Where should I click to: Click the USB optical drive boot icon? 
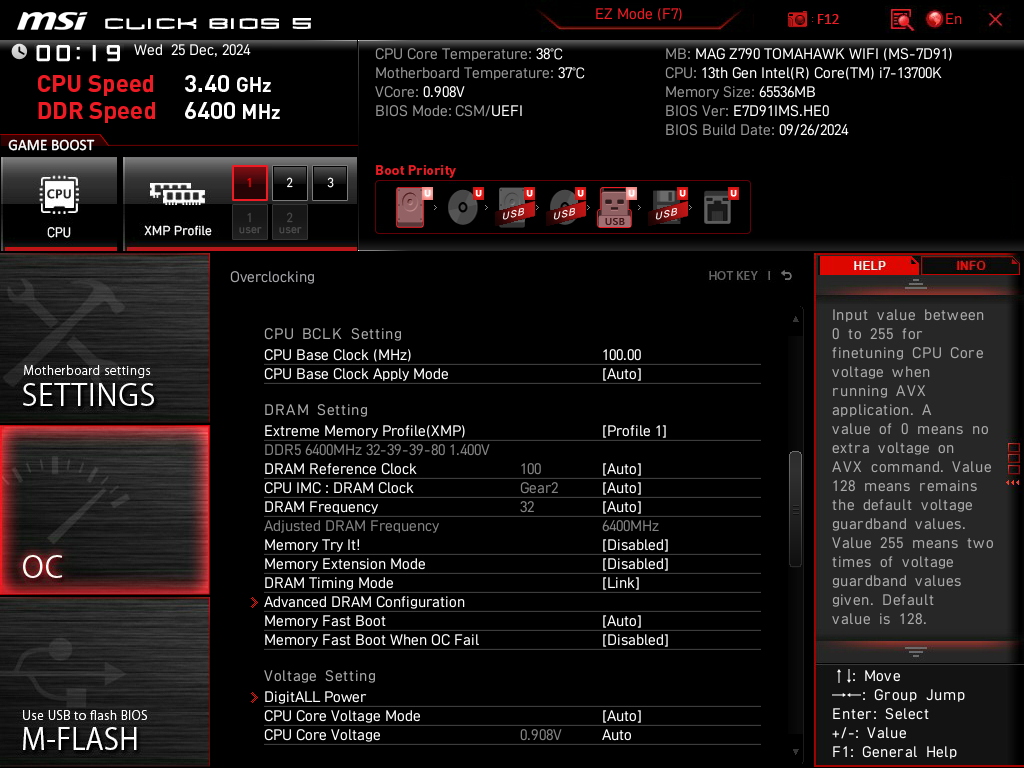[566, 207]
